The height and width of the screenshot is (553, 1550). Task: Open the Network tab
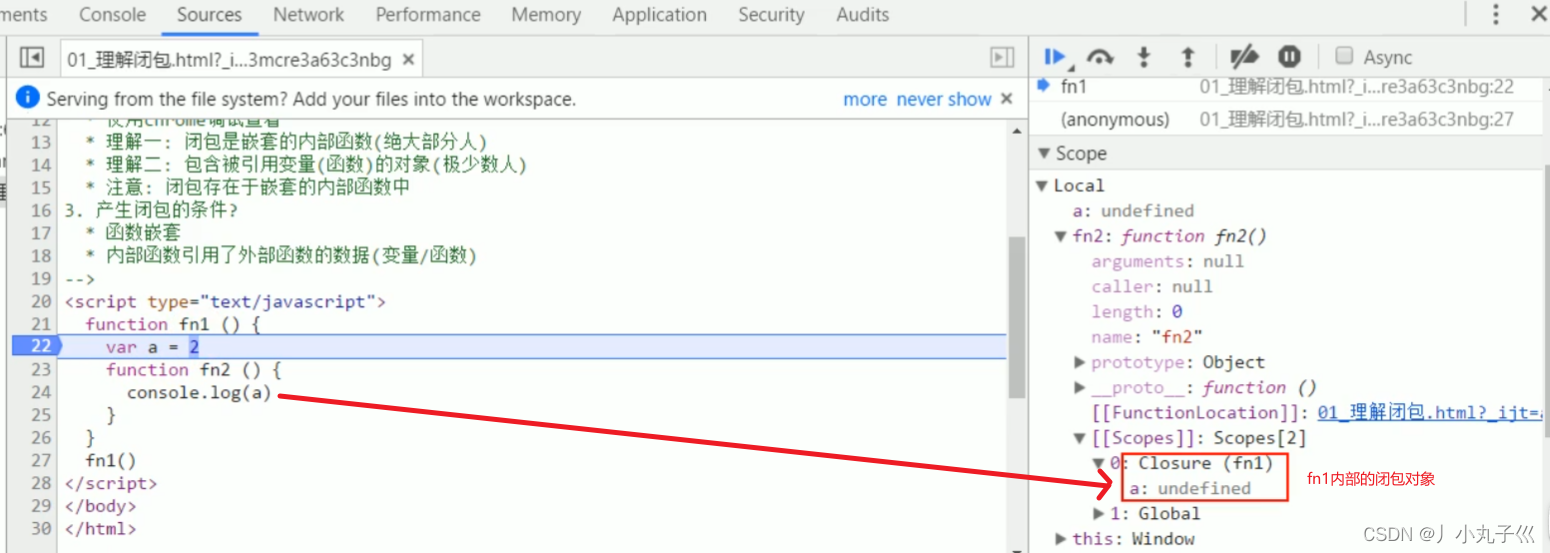pos(308,15)
